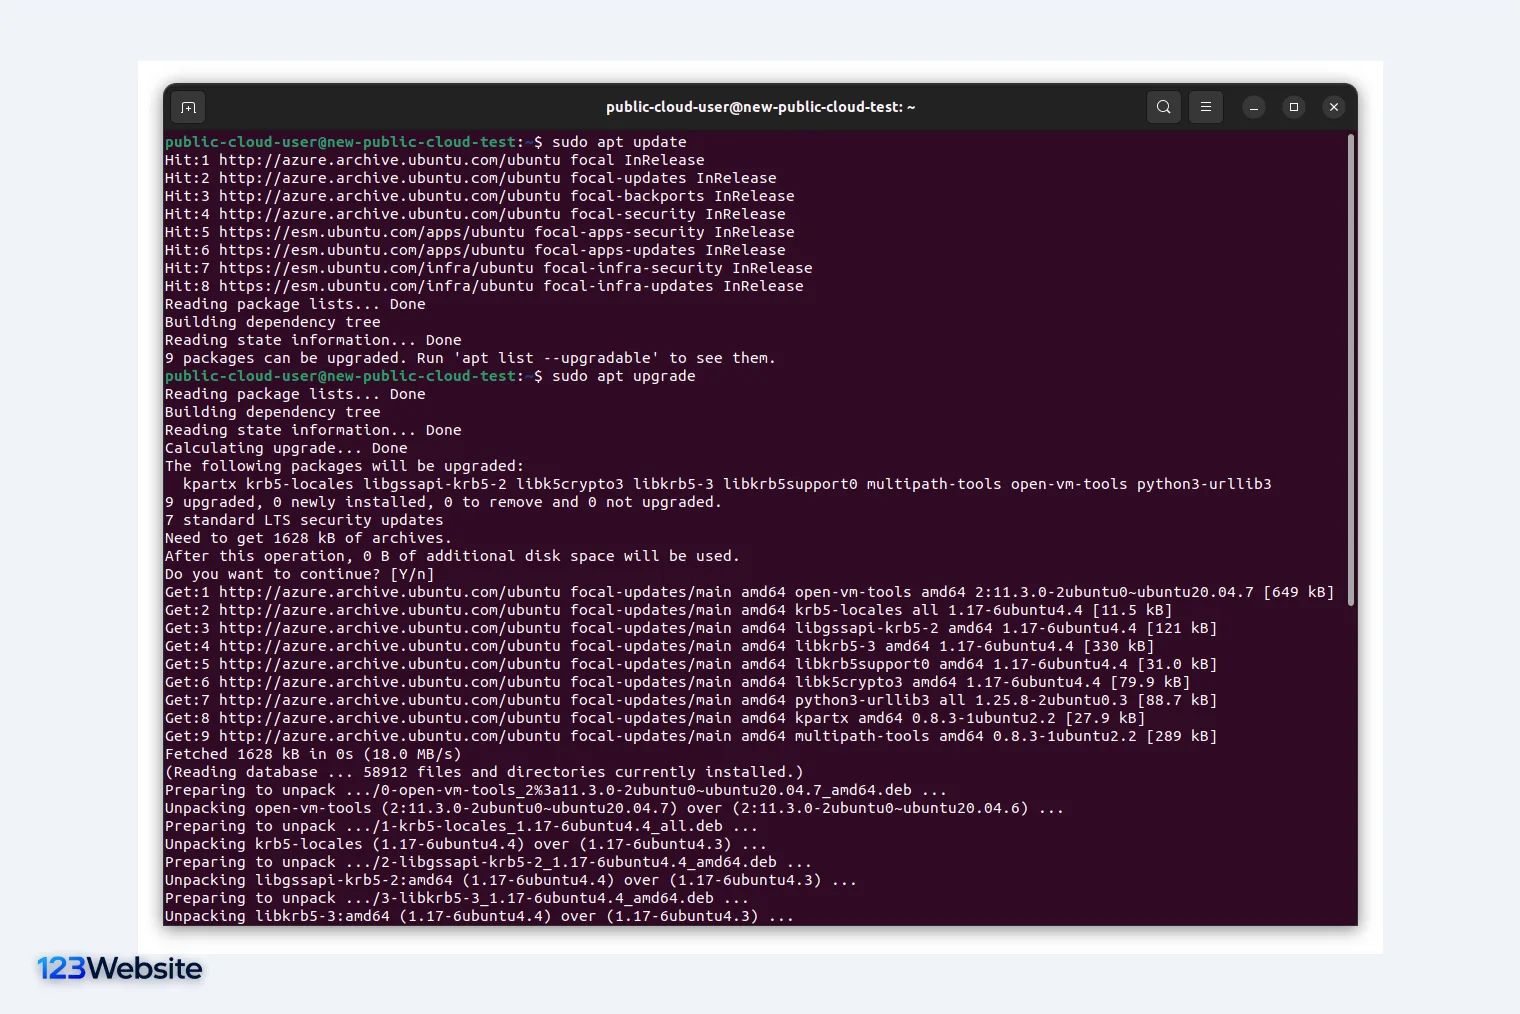
Task: Click 'Unpacking libkrb5-3:amd64' line
Action: coord(479,916)
